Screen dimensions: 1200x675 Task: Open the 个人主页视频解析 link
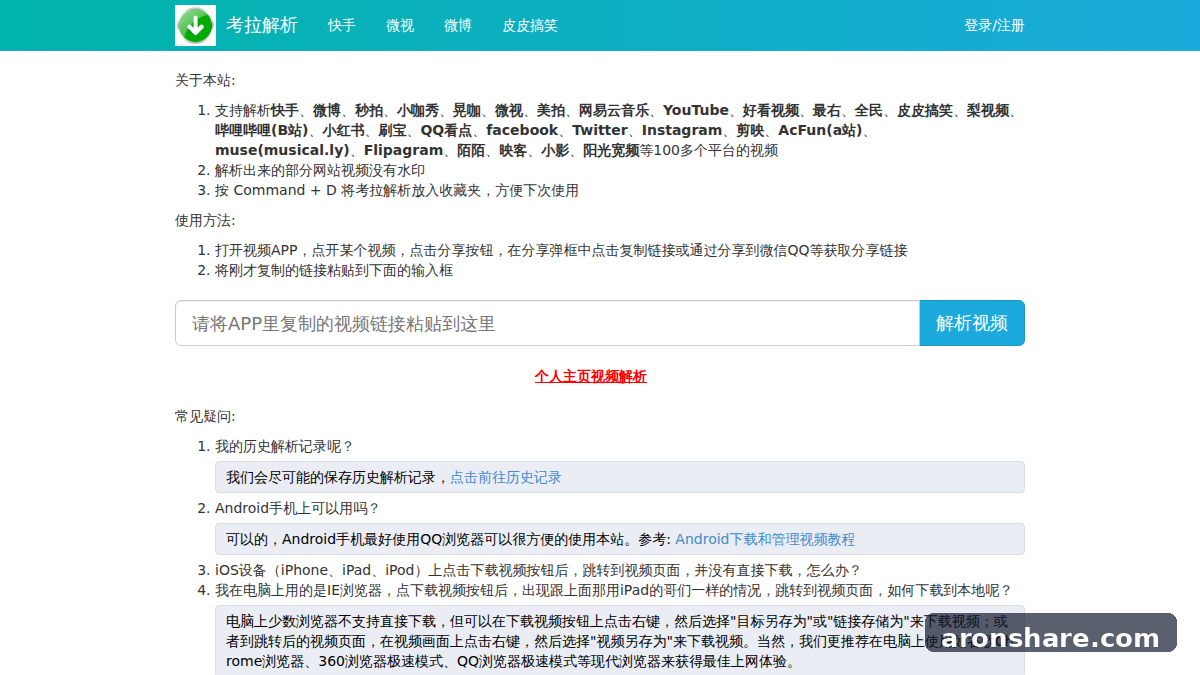(x=591, y=376)
